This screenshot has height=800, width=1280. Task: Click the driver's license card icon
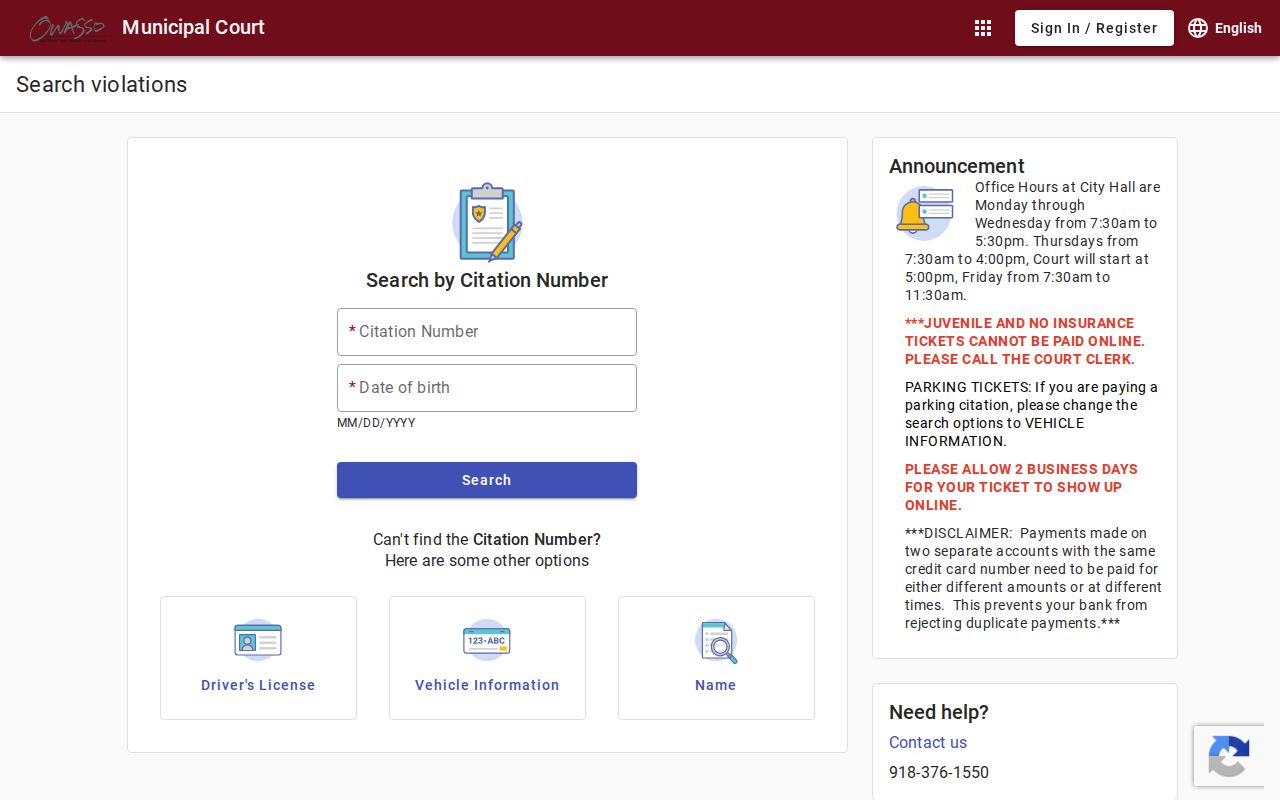(x=258, y=640)
